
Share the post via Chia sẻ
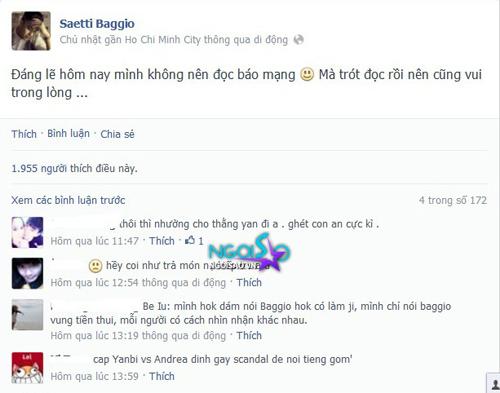(x=117, y=134)
